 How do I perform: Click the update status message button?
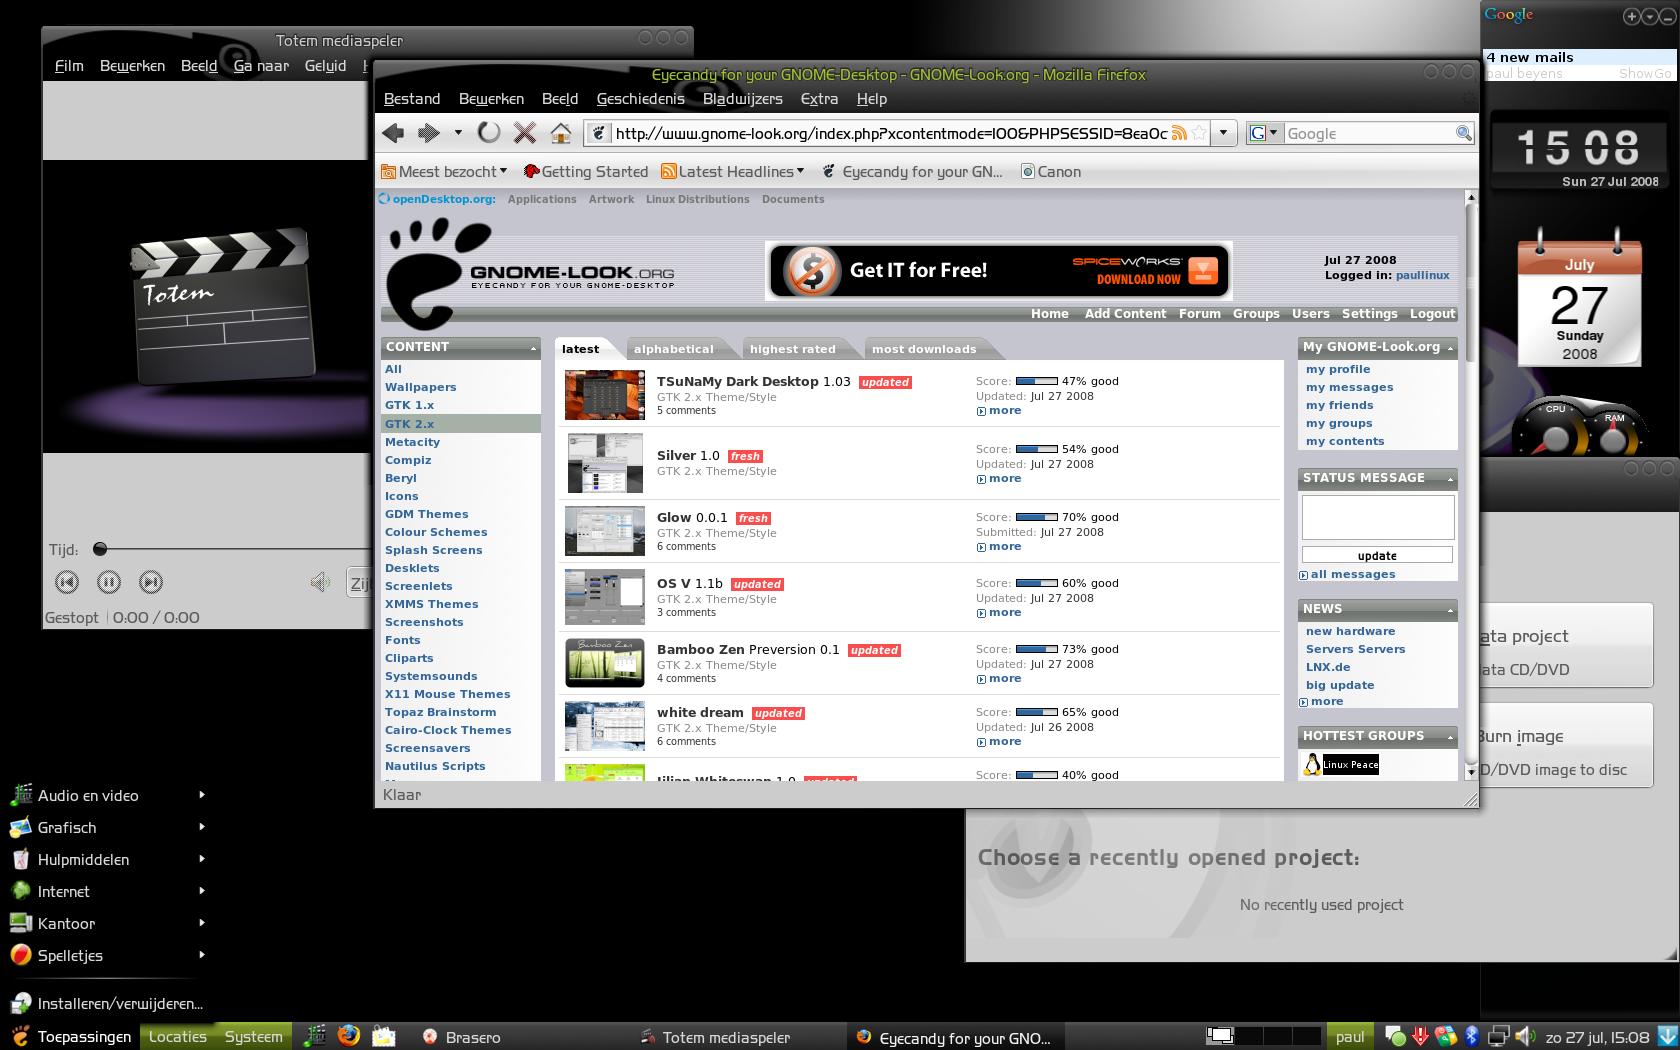(x=1377, y=556)
